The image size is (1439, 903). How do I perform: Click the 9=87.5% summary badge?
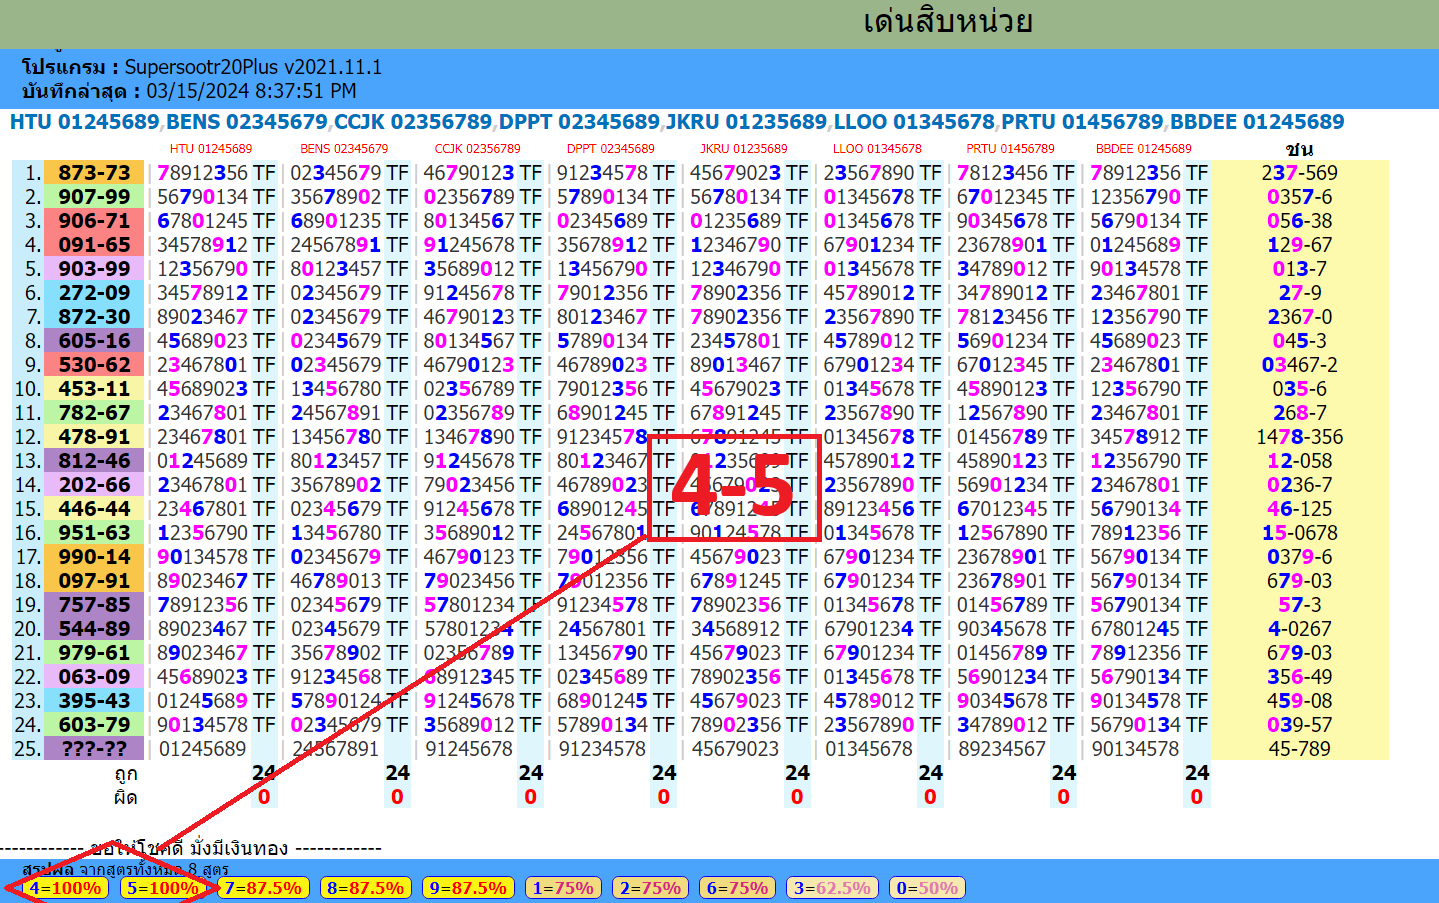pyautogui.click(x=468, y=888)
